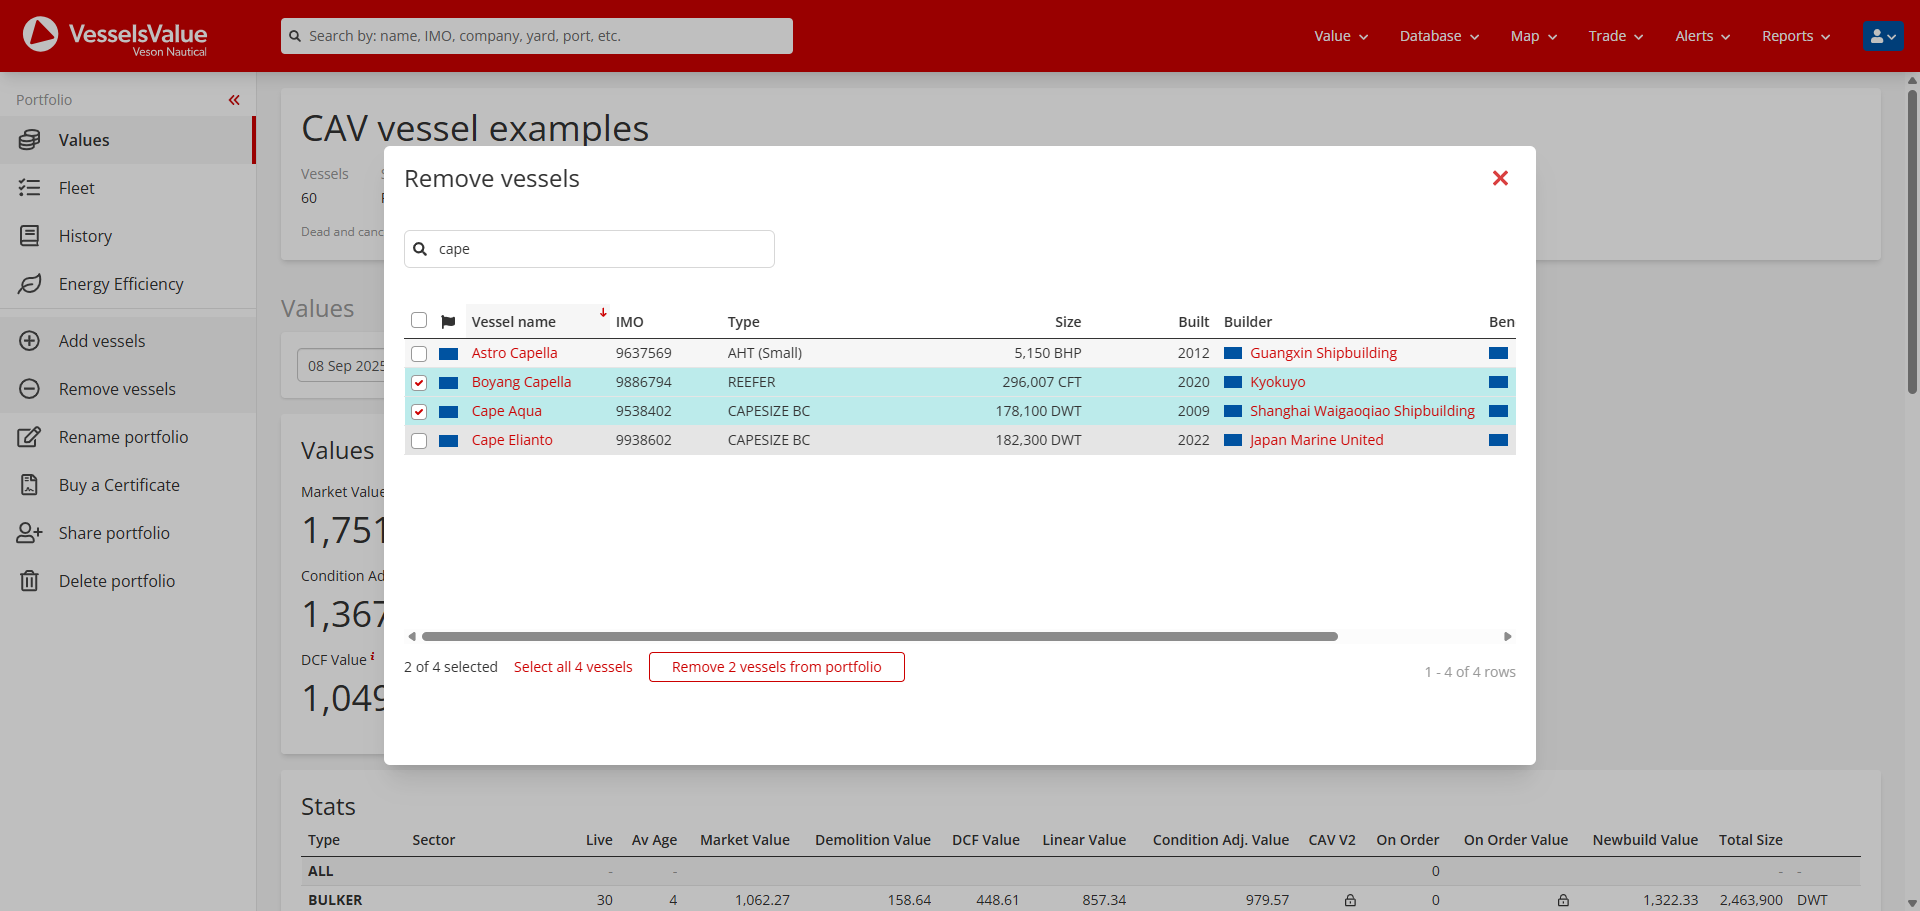Collapse the Portfolio sidebar with double chevron
This screenshot has width=1920, height=911.
pos(234,100)
